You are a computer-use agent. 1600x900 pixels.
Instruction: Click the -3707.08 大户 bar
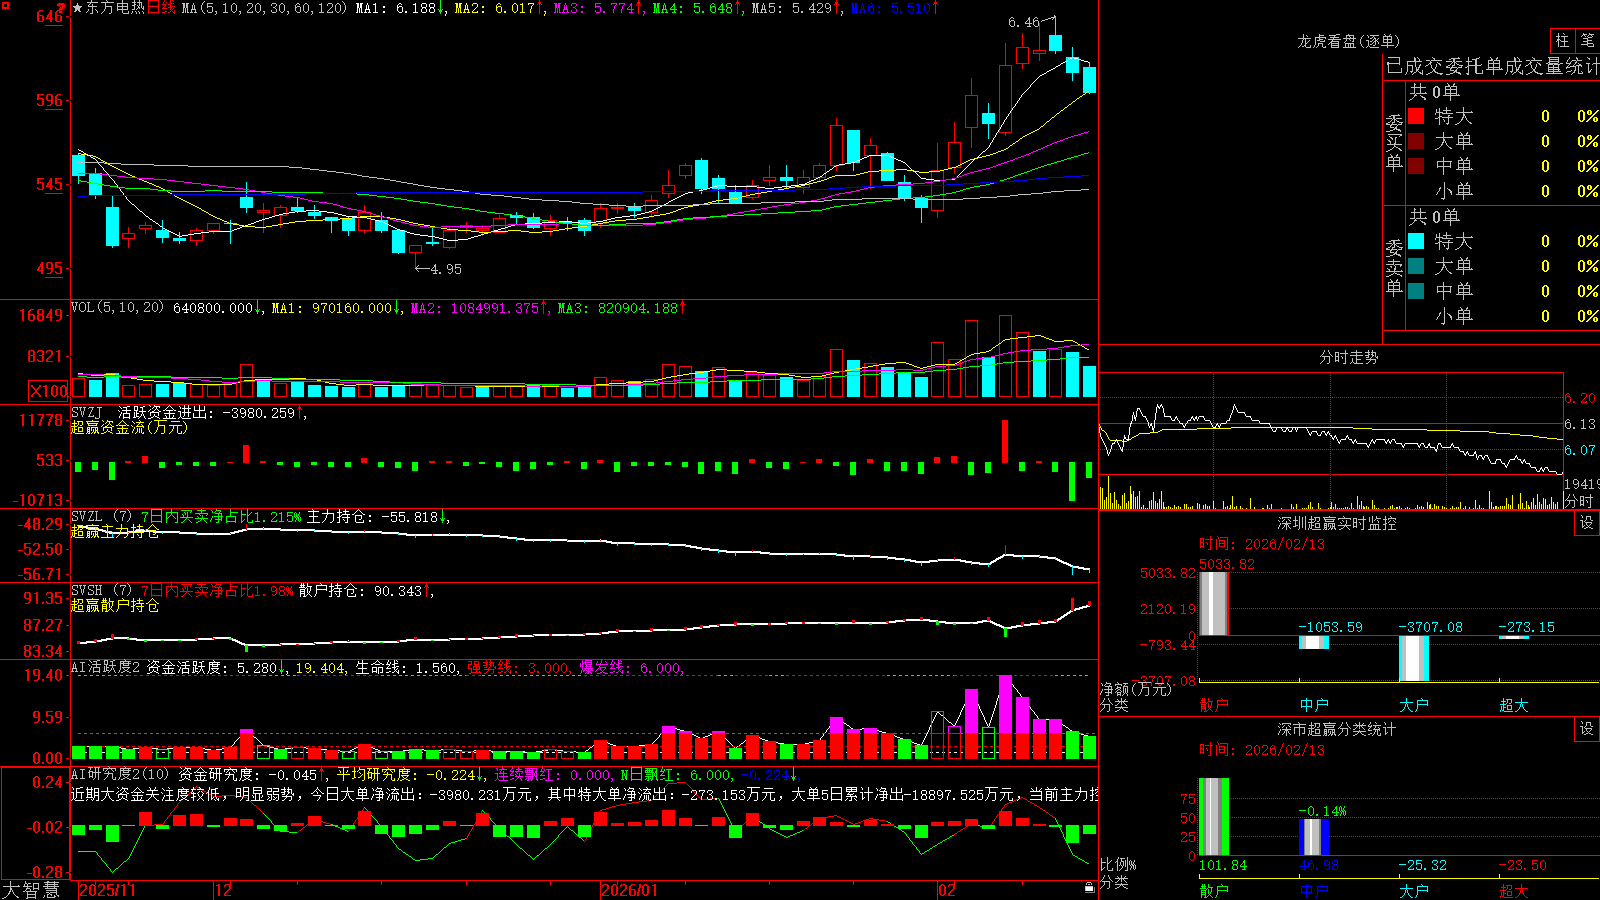[1414, 658]
